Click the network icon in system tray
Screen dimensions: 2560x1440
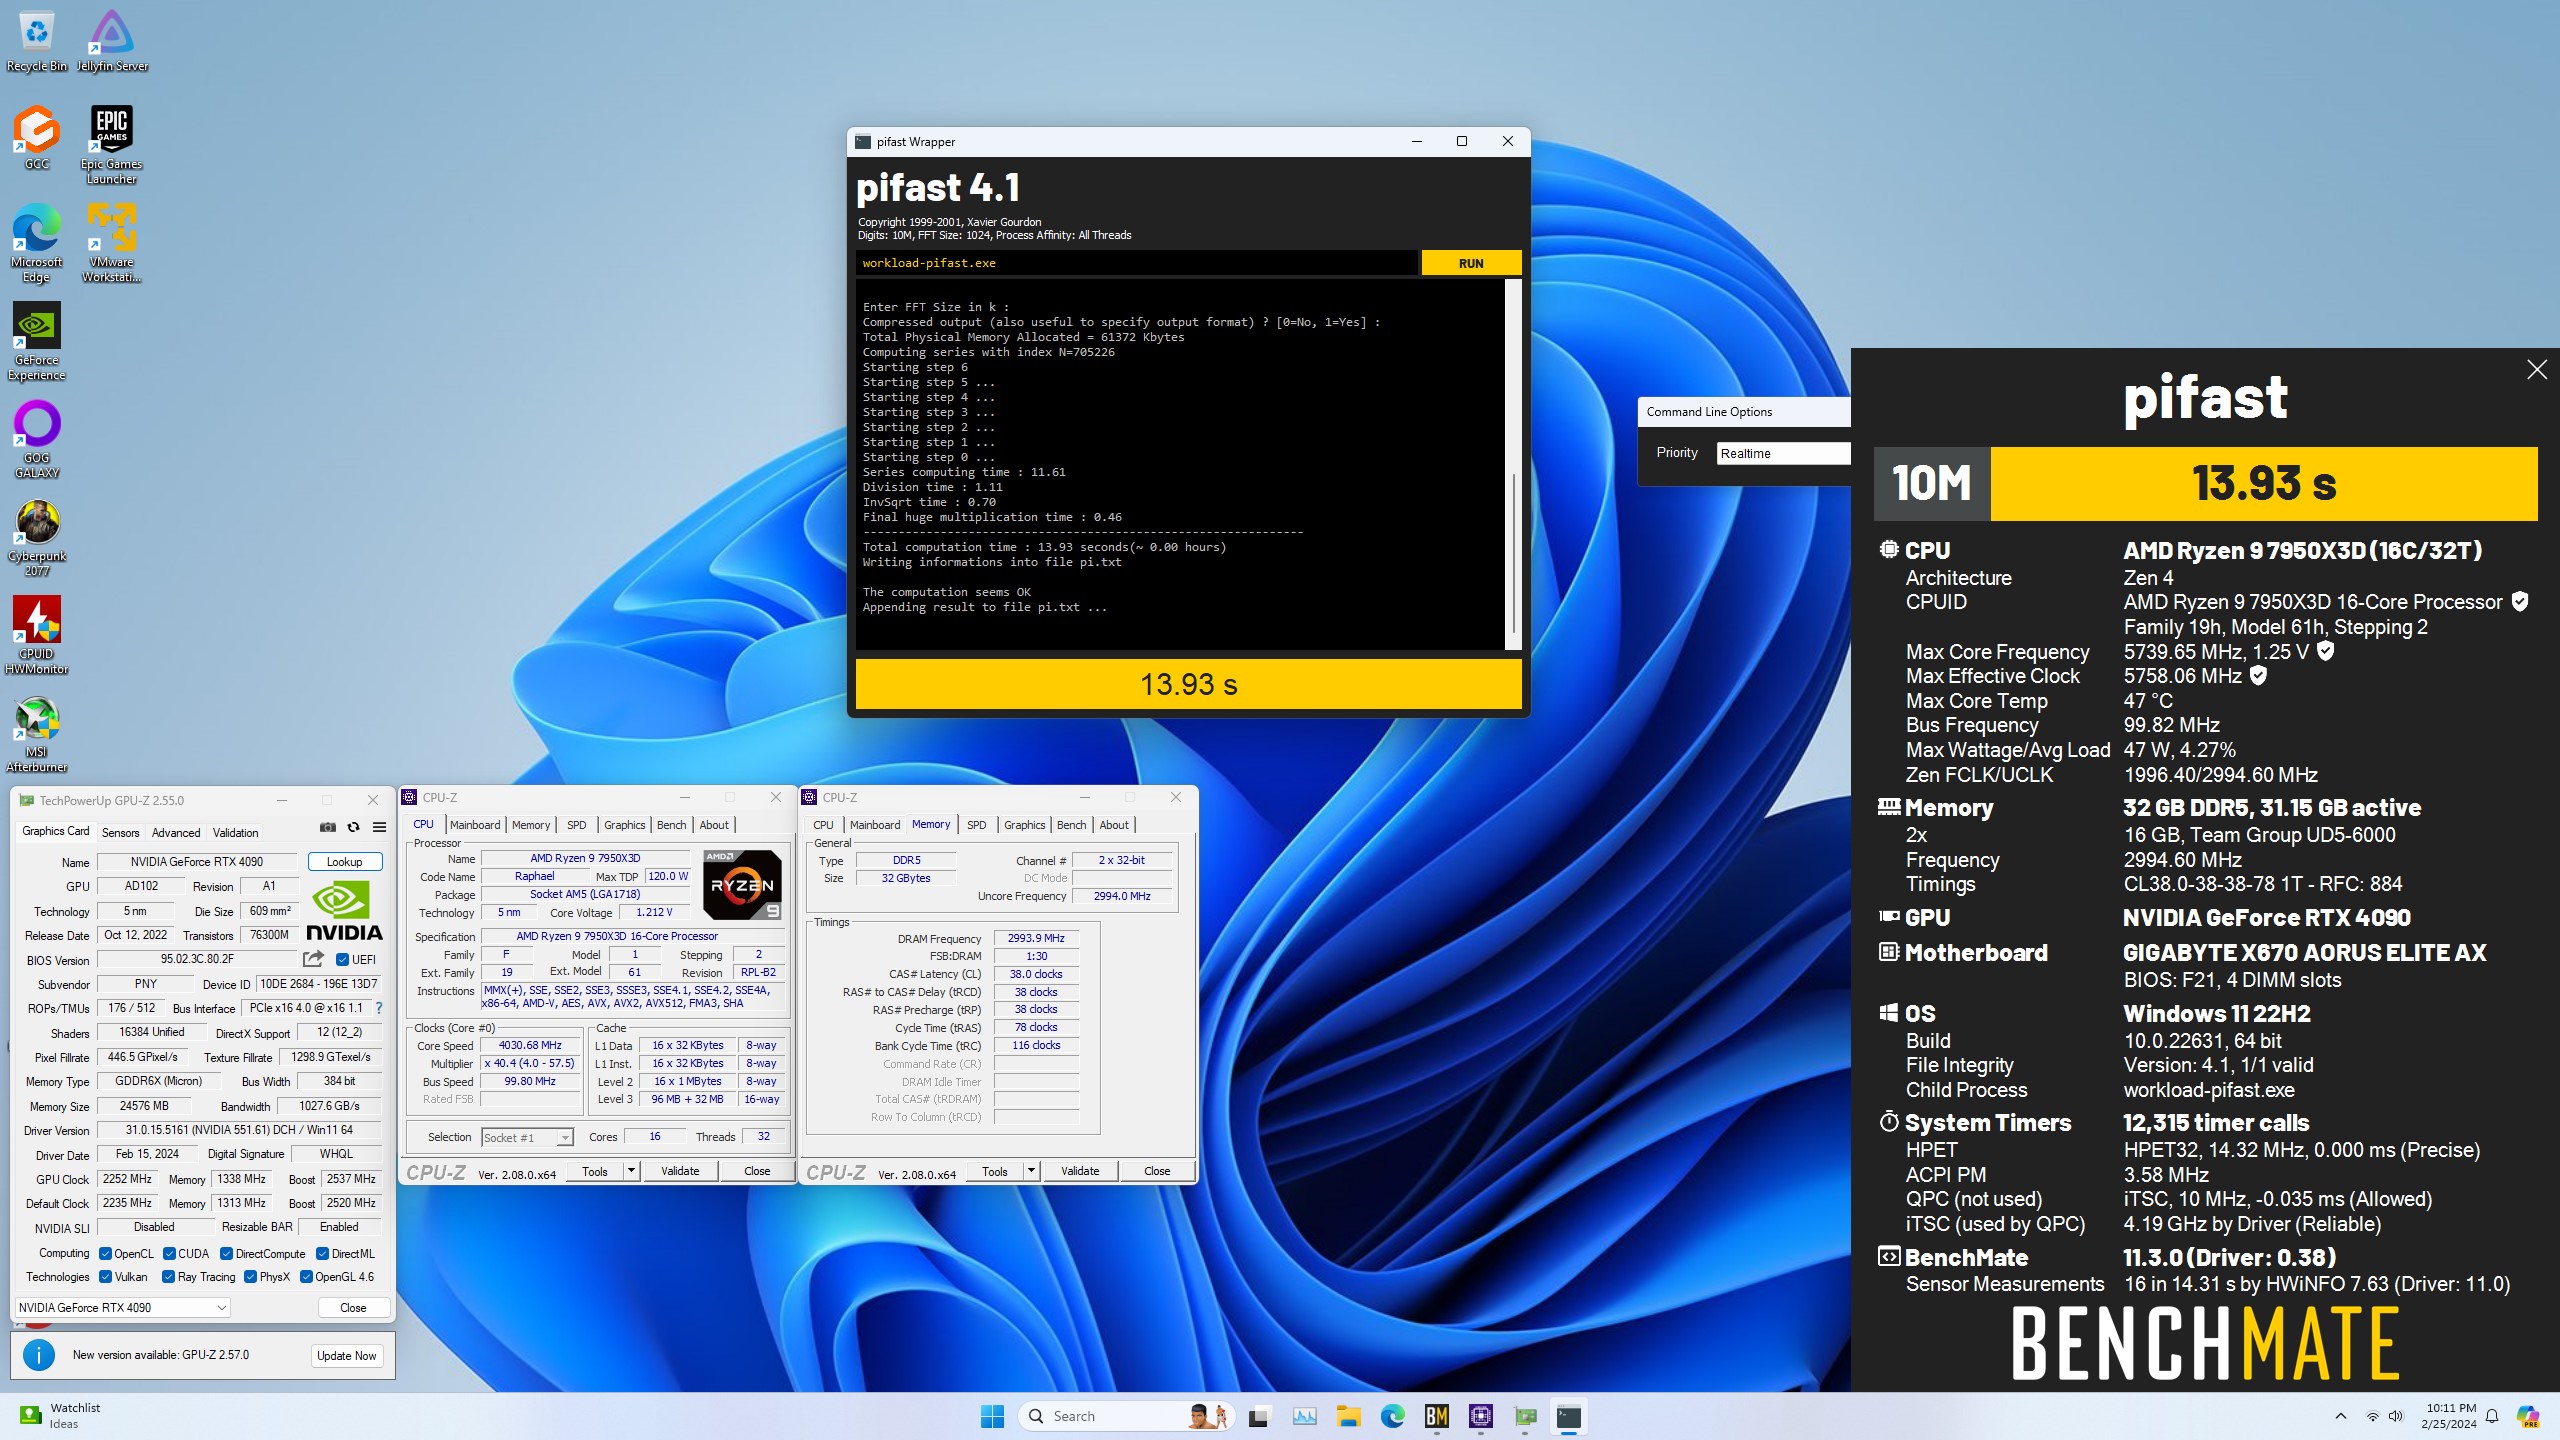tap(2372, 1416)
